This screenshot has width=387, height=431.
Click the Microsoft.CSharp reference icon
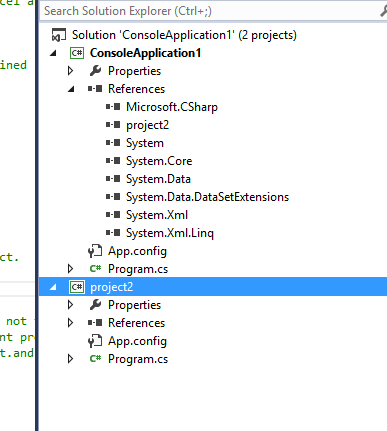click(x=113, y=107)
